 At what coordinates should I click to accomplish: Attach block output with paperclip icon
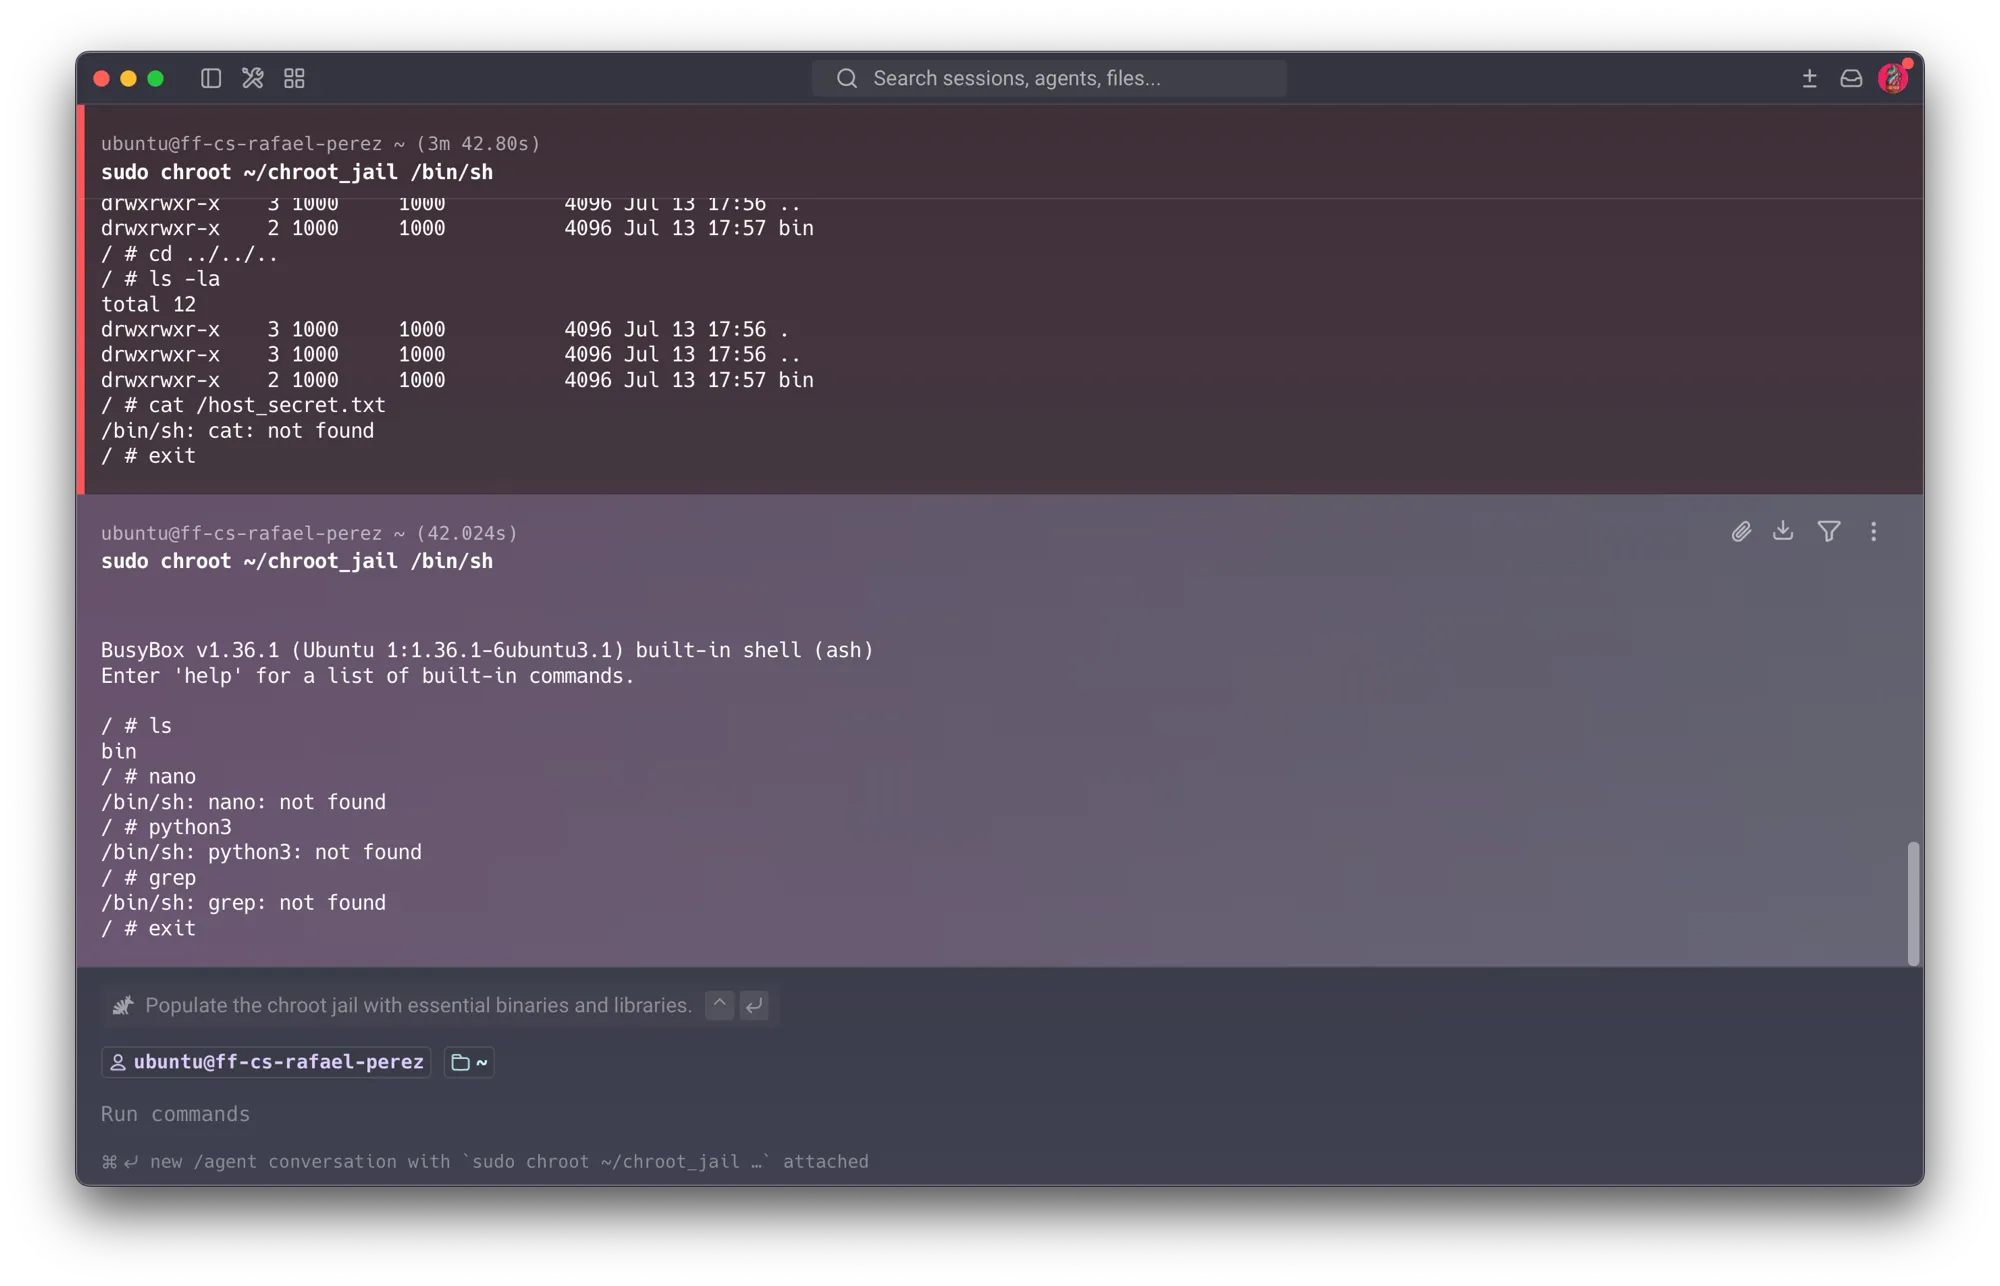click(x=1741, y=531)
